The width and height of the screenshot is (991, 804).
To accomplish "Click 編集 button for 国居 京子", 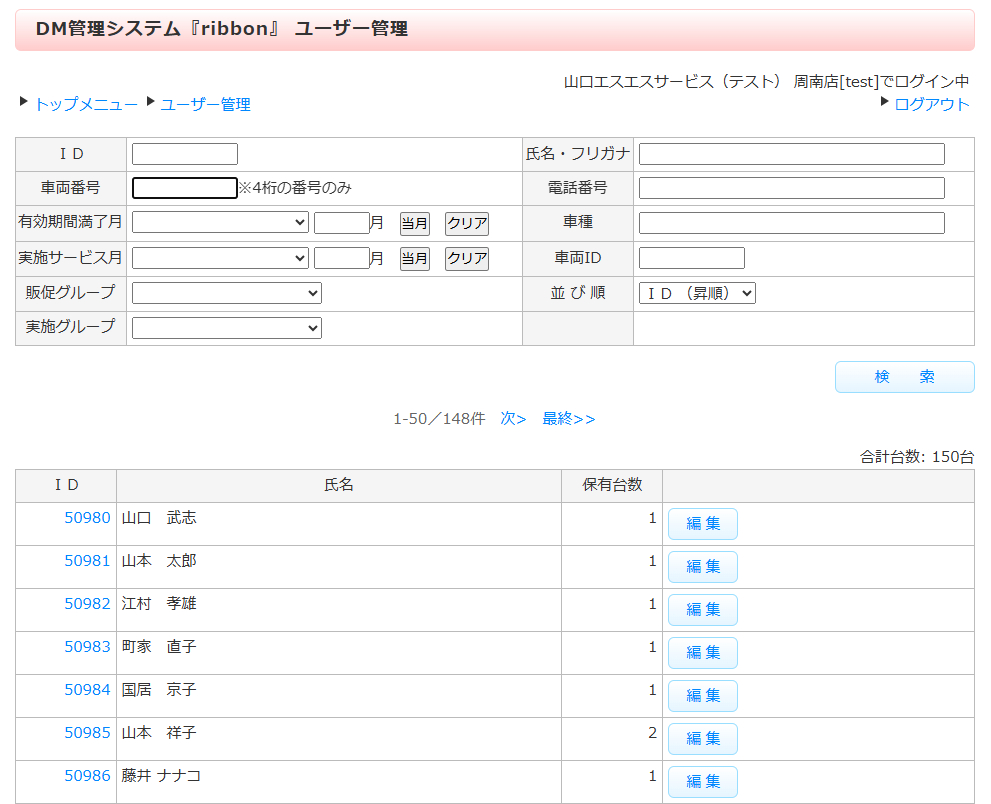I will point(703,696).
